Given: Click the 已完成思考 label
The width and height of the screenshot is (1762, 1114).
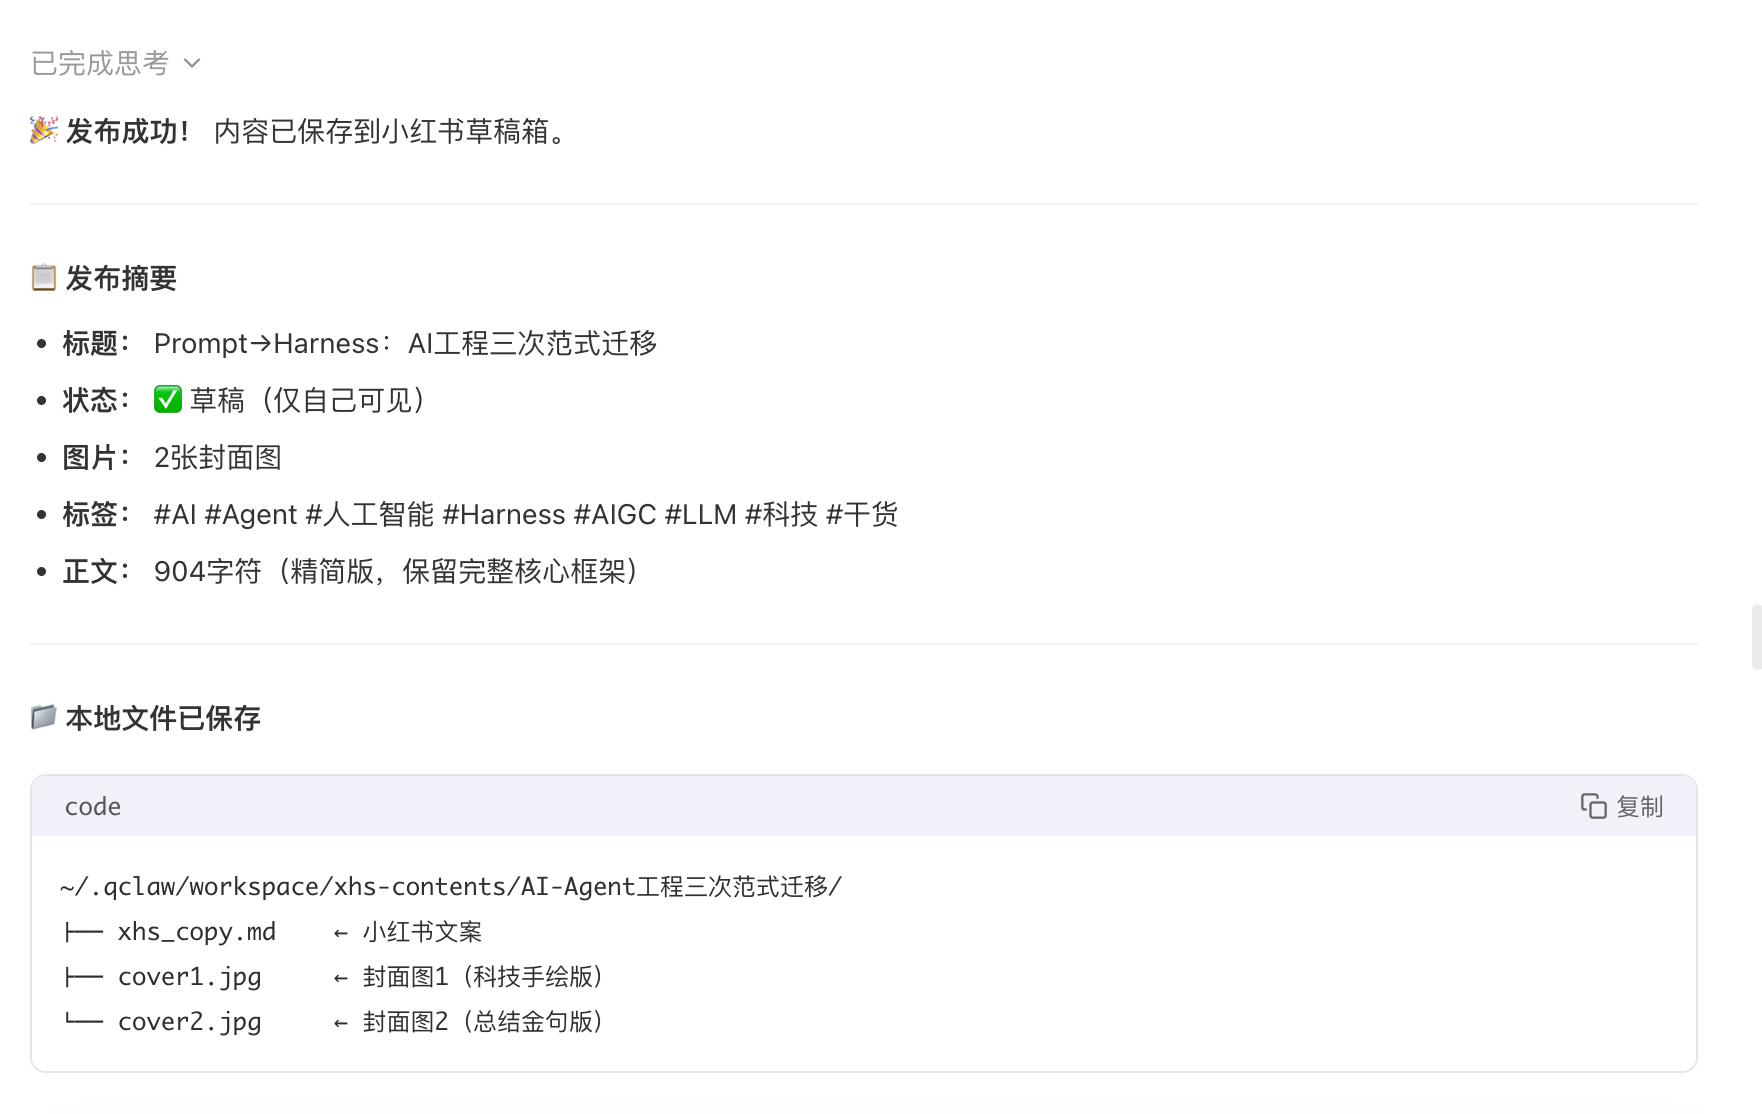Looking at the screenshot, I should 100,63.
